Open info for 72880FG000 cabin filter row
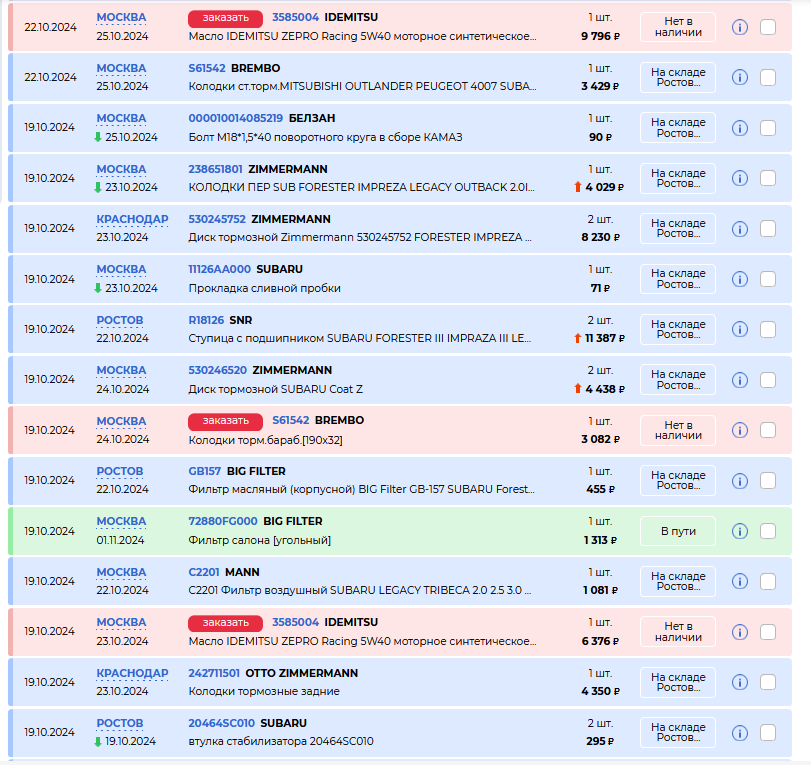Screen dimensions: 811x765 pyautogui.click(x=740, y=531)
